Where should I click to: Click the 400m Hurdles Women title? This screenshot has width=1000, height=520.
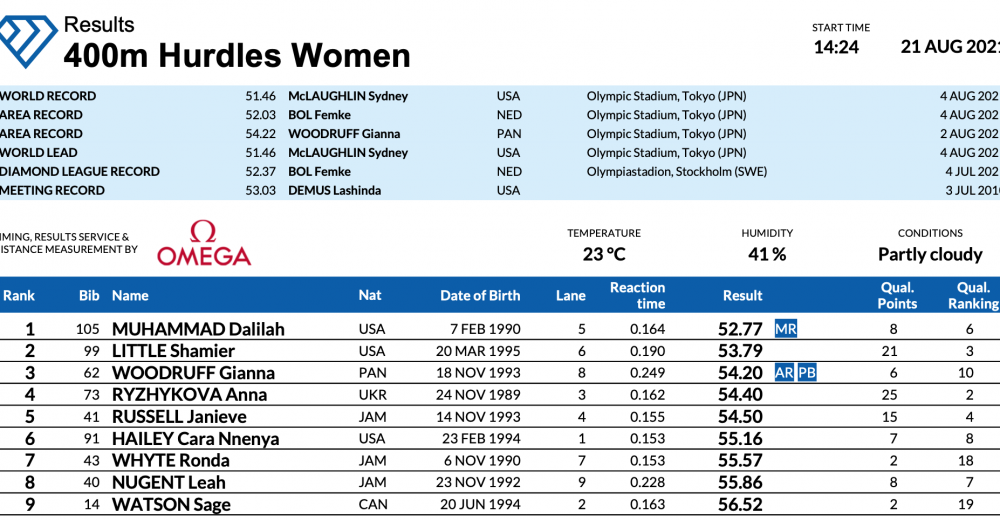tap(237, 55)
